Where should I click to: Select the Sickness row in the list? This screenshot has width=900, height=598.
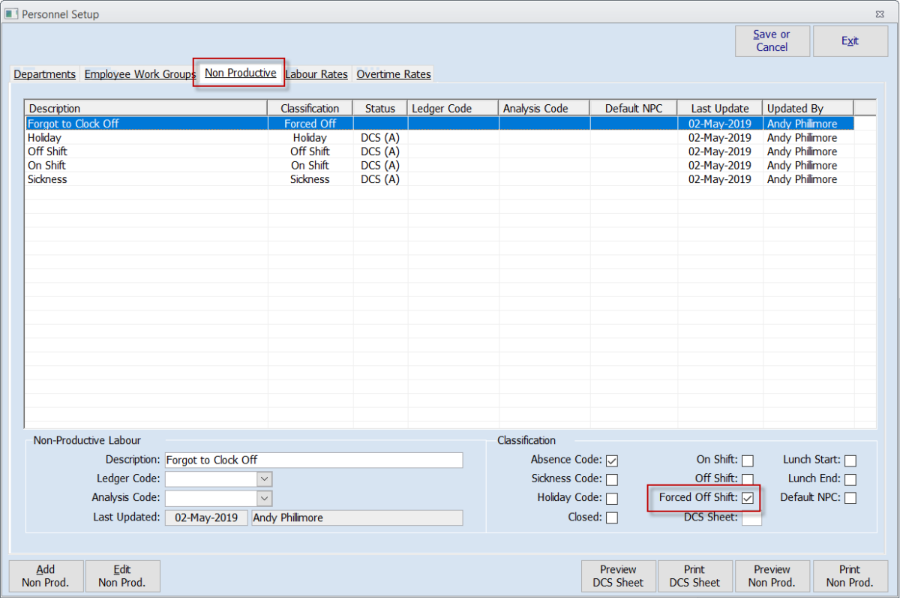point(48,179)
